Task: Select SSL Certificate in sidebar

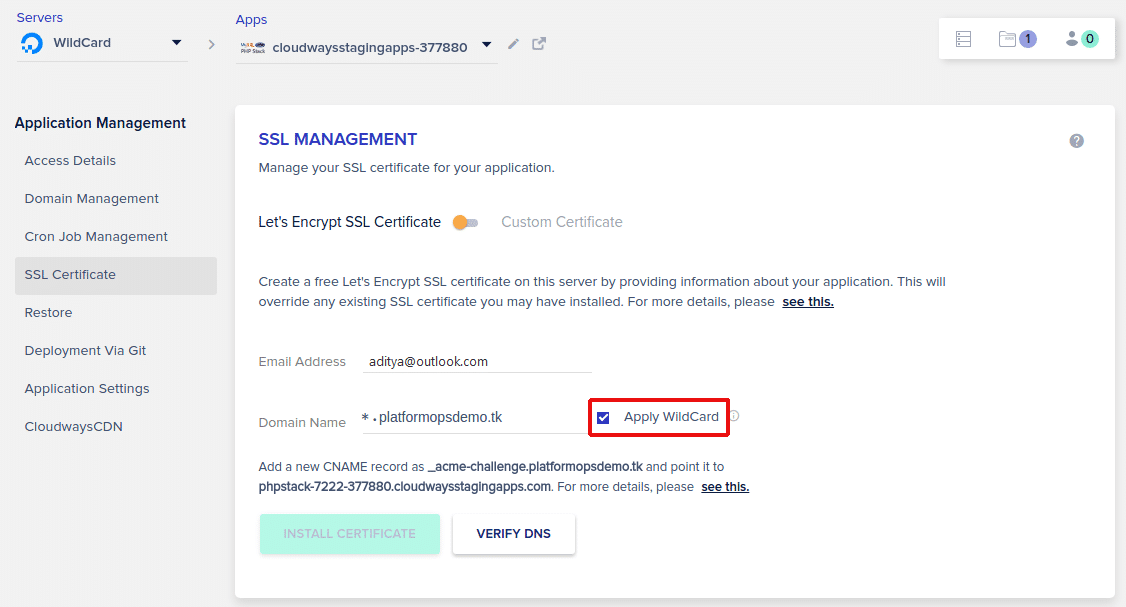Action: 116,275
